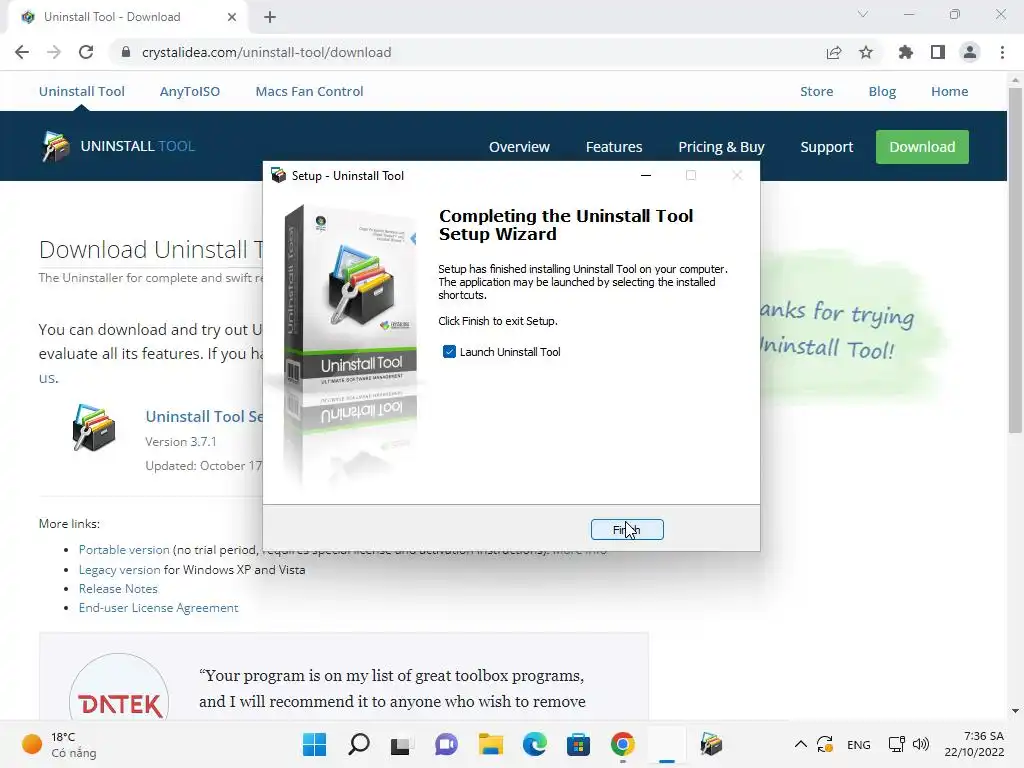Click the scrollbar down arrow
This screenshot has width=1024, height=768.
pos(1015,711)
